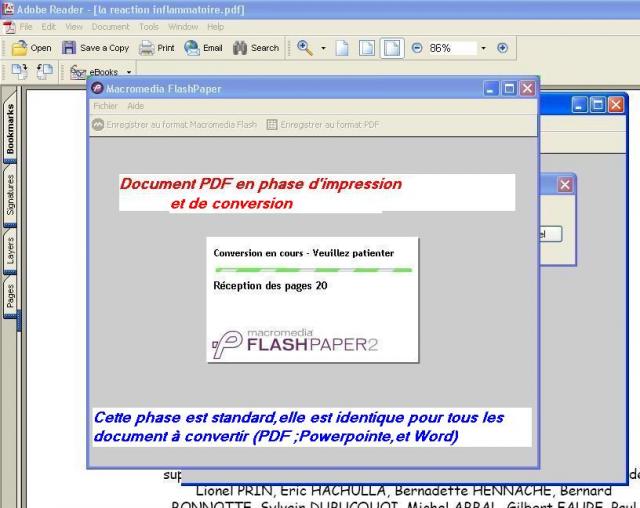Close the small dialog behind FlashPaper
This screenshot has width=640, height=508.
point(565,185)
